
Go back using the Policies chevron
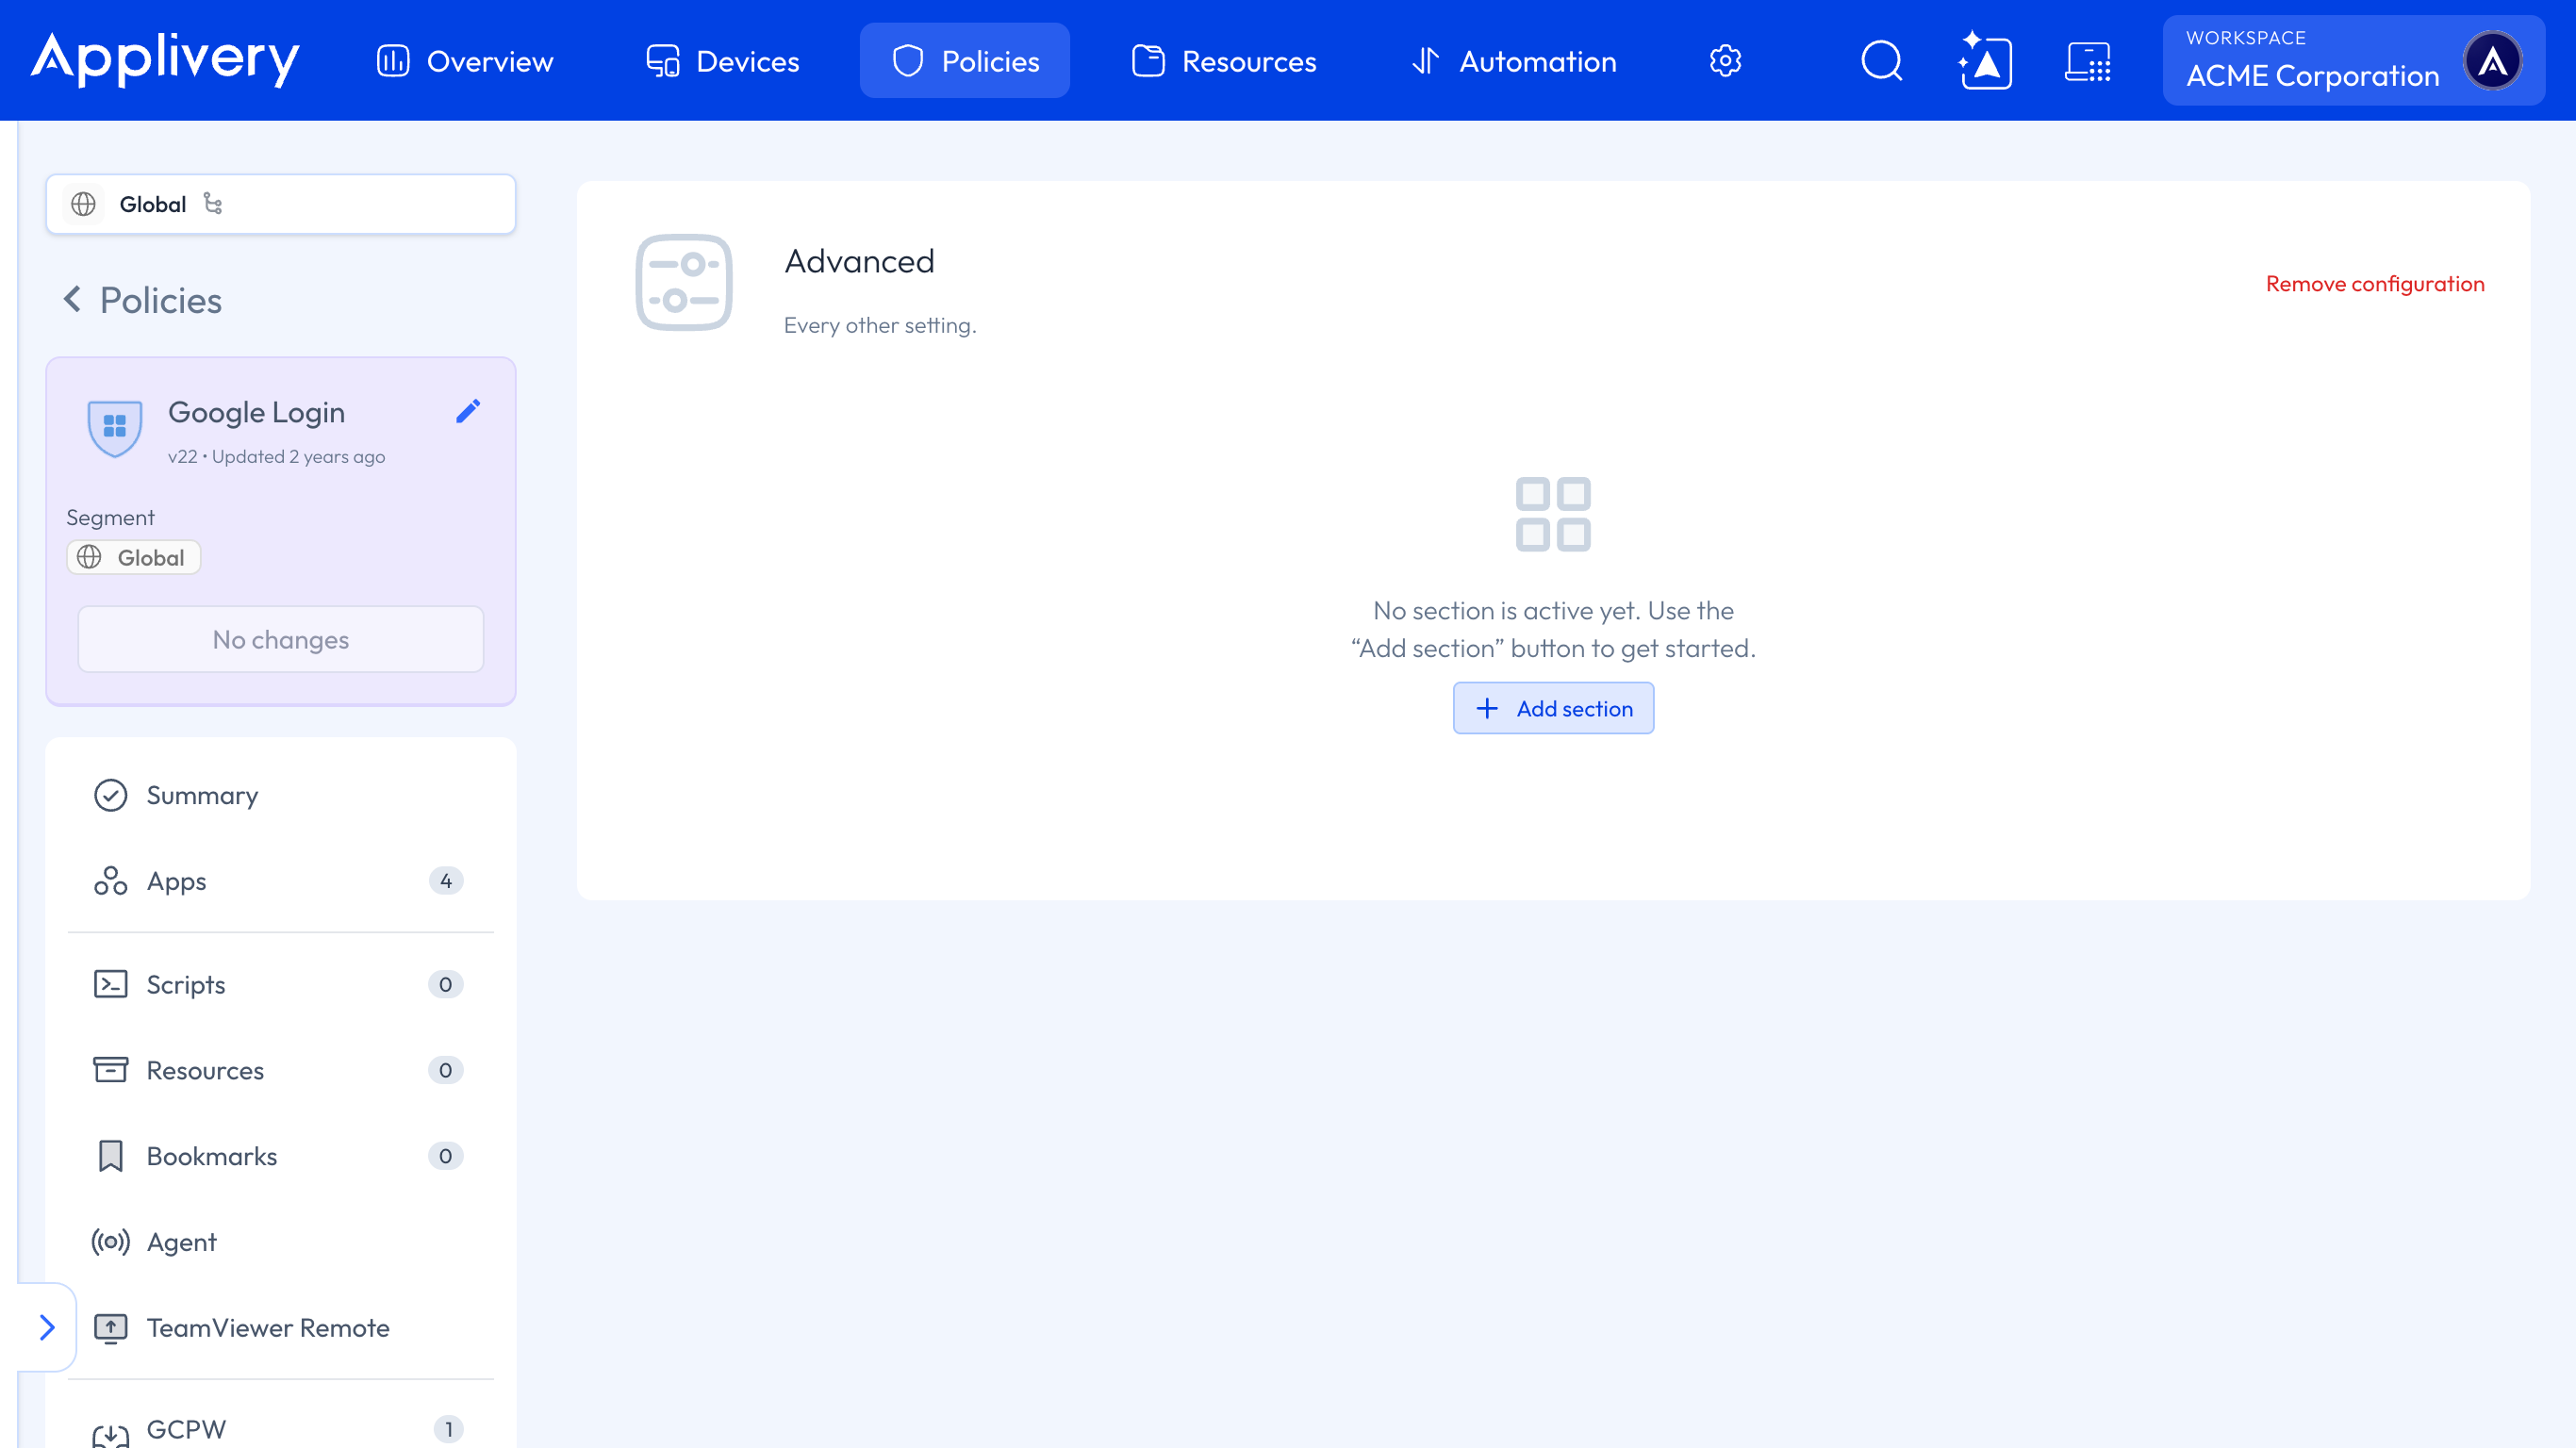coord(72,299)
